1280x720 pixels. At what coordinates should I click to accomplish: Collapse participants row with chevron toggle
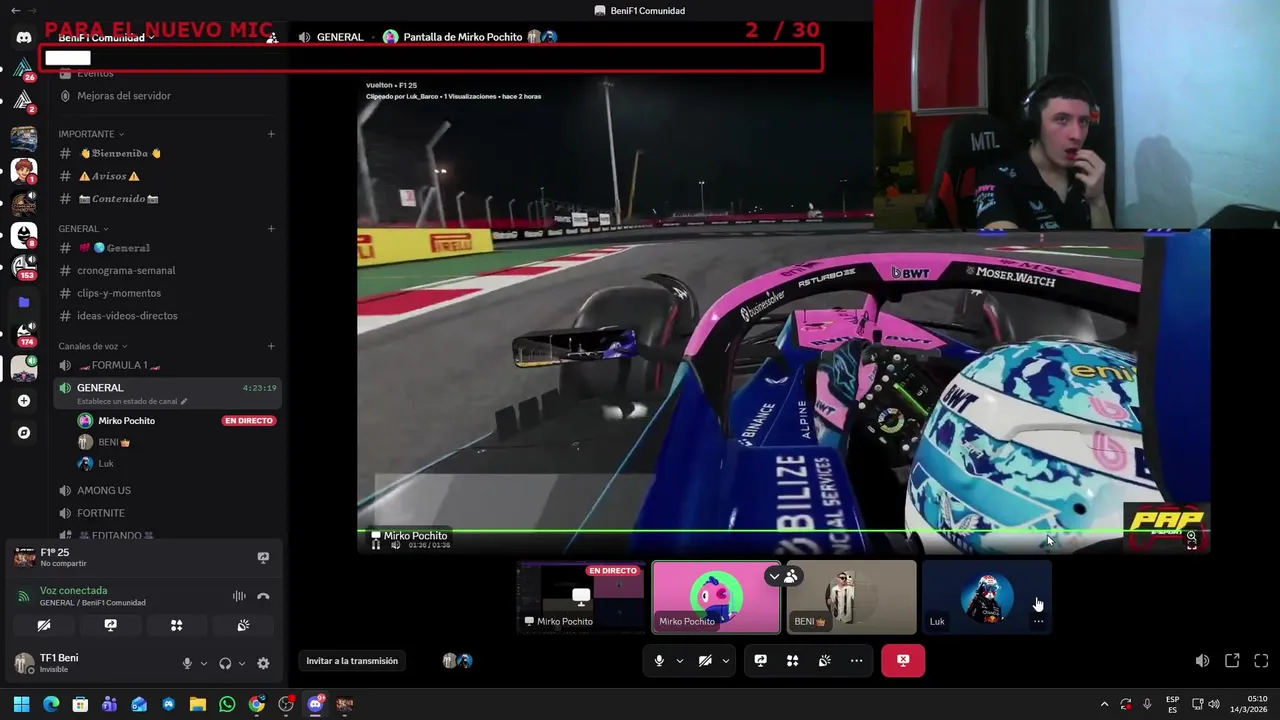(774, 576)
